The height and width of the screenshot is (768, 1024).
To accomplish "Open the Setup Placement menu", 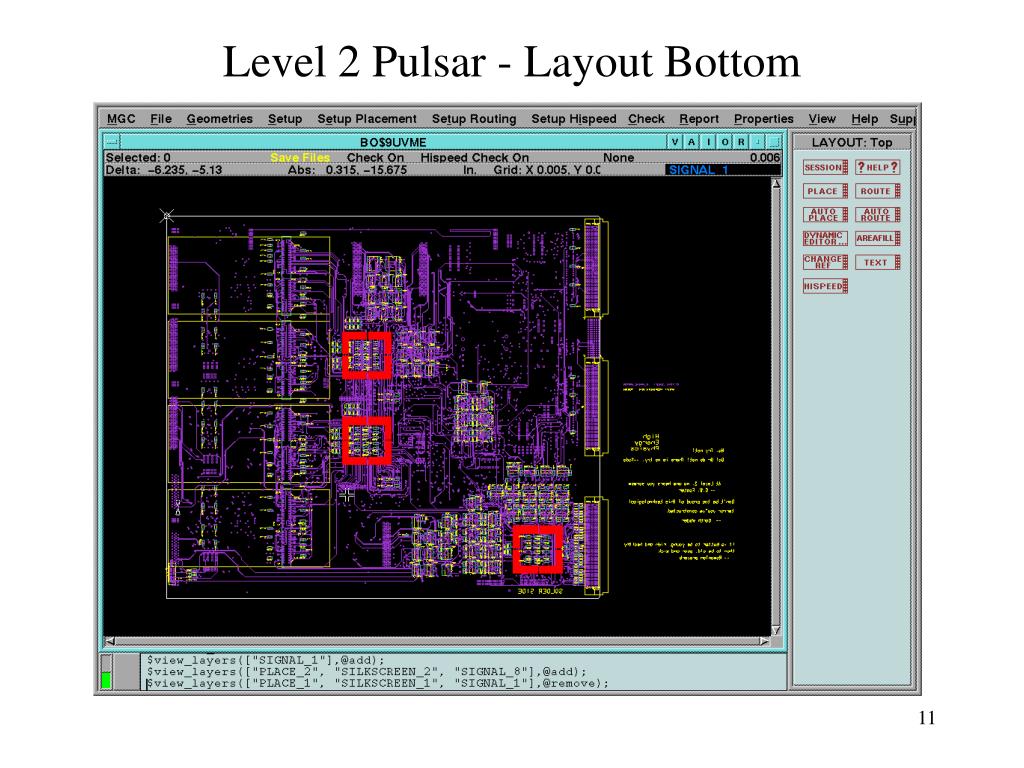I will click(367, 119).
